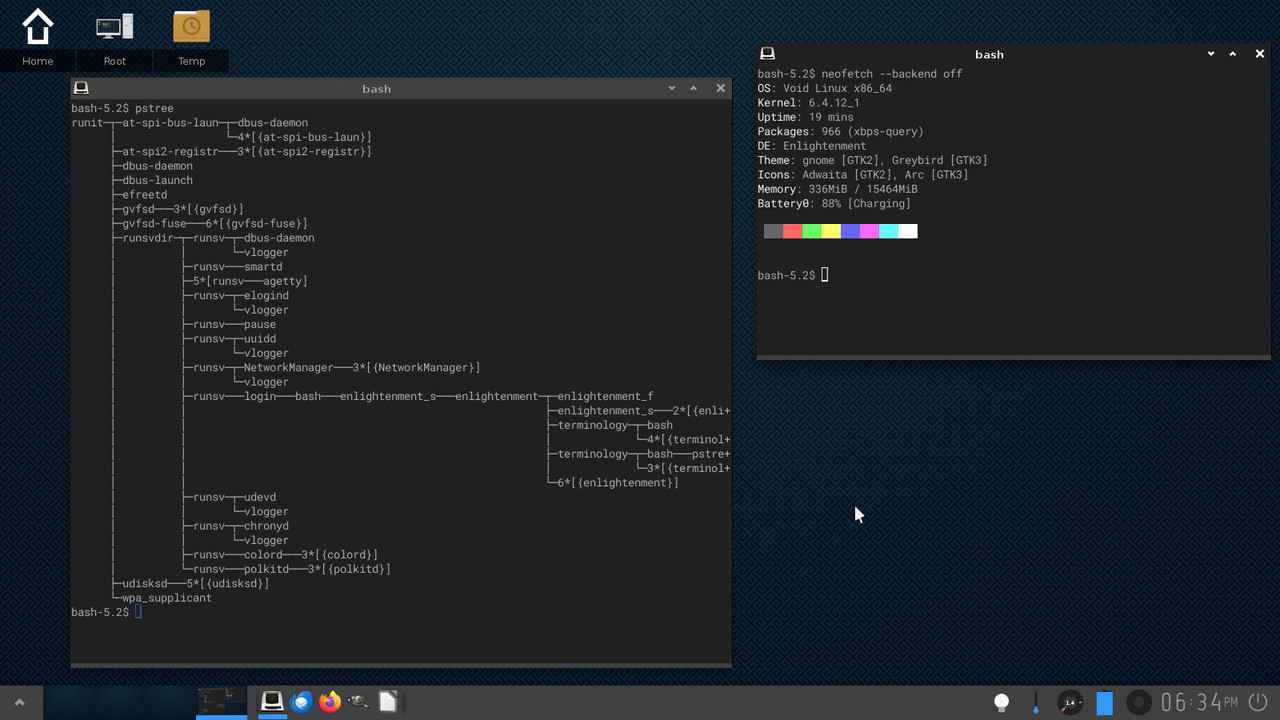
Task: Click the blue battery indicator
Action: click(x=1104, y=703)
